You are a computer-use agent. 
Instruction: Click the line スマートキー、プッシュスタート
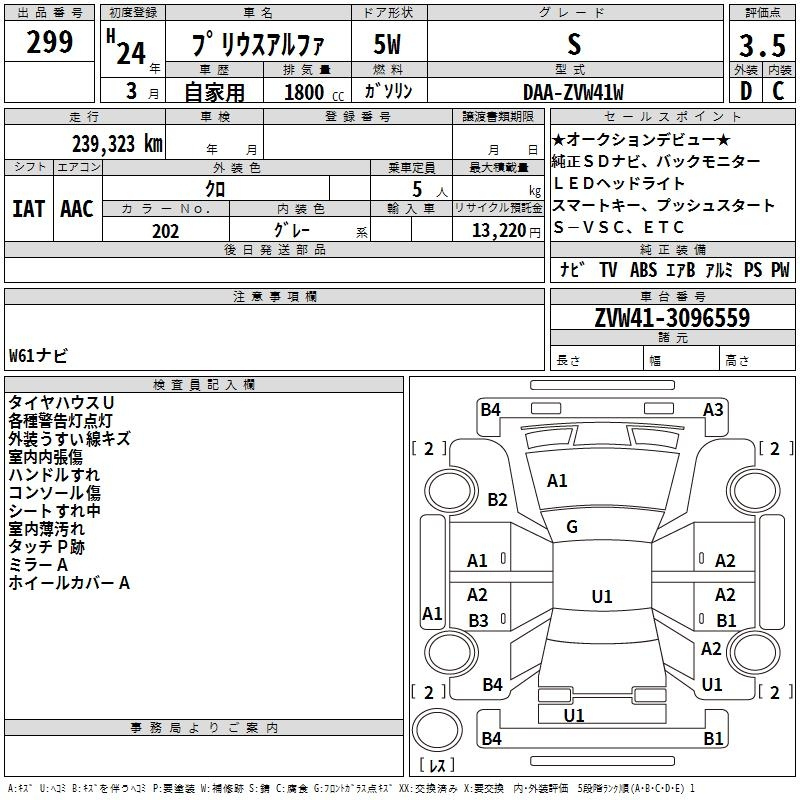pos(663,205)
